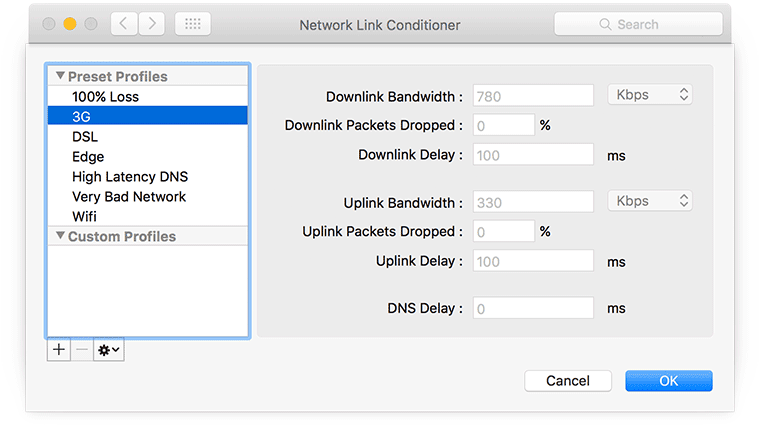The image size is (760, 425).
Task: Click the yellow minimize window button
Action: click(70, 24)
